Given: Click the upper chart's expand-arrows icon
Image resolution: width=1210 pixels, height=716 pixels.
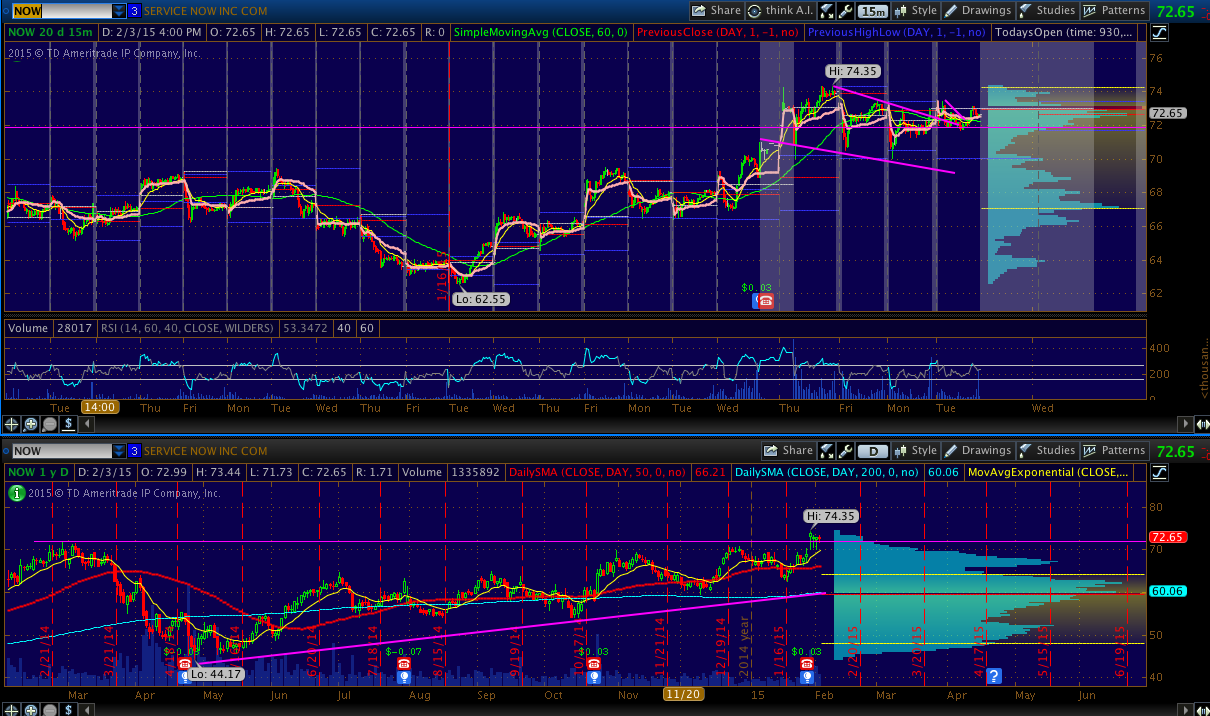Looking at the screenshot, I should [827, 11].
